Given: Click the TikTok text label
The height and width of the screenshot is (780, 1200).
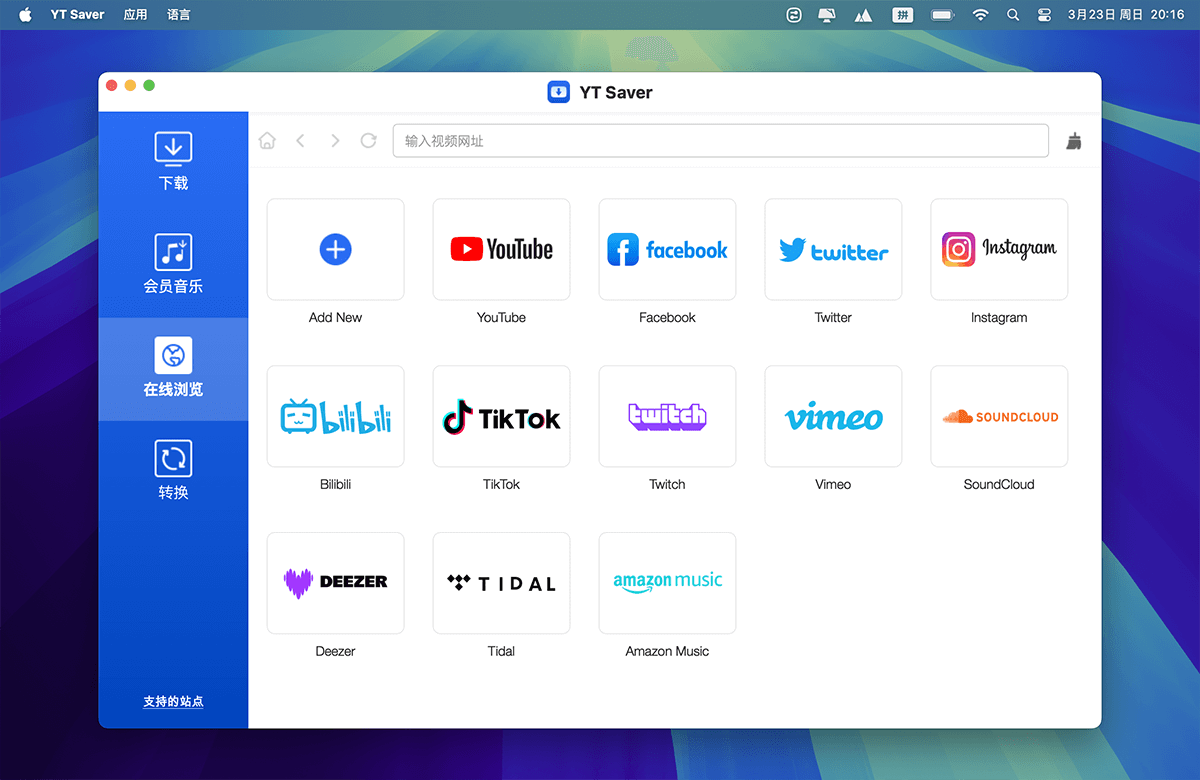Looking at the screenshot, I should click(x=501, y=484).
